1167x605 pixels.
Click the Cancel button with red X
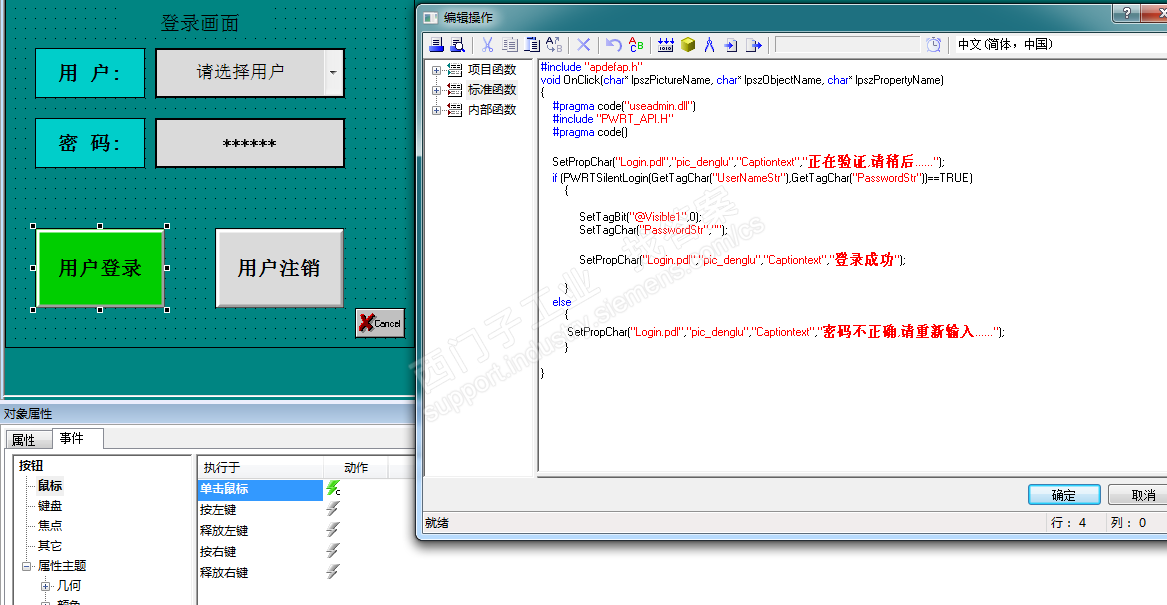coord(380,323)
